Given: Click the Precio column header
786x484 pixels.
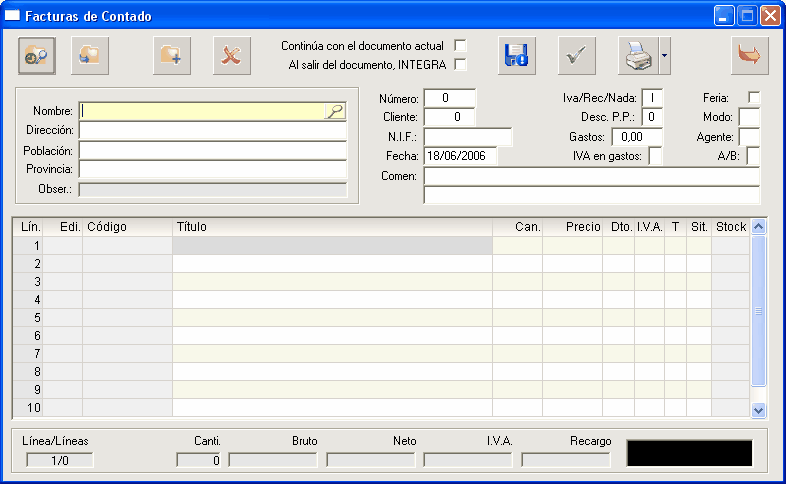Looking at the screenshot, I should (x=572, y=227).
